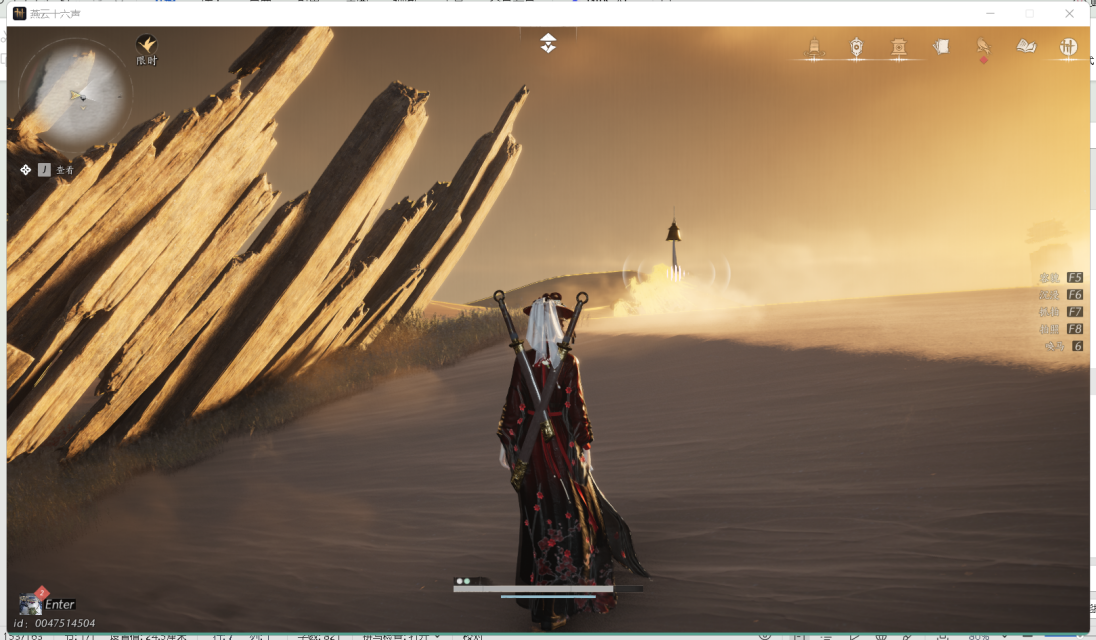Viewport: 1096px width, 640px height.
Task: Toggle 沉浸 immersive mode F6
Action: [1061, 294]
